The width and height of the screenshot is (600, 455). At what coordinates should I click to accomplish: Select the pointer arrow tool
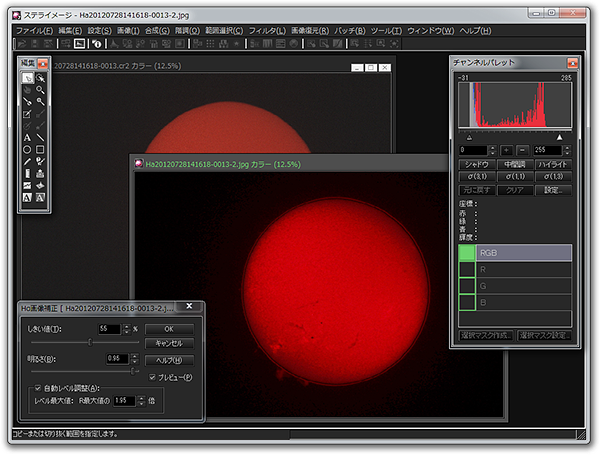coord(27,78)
